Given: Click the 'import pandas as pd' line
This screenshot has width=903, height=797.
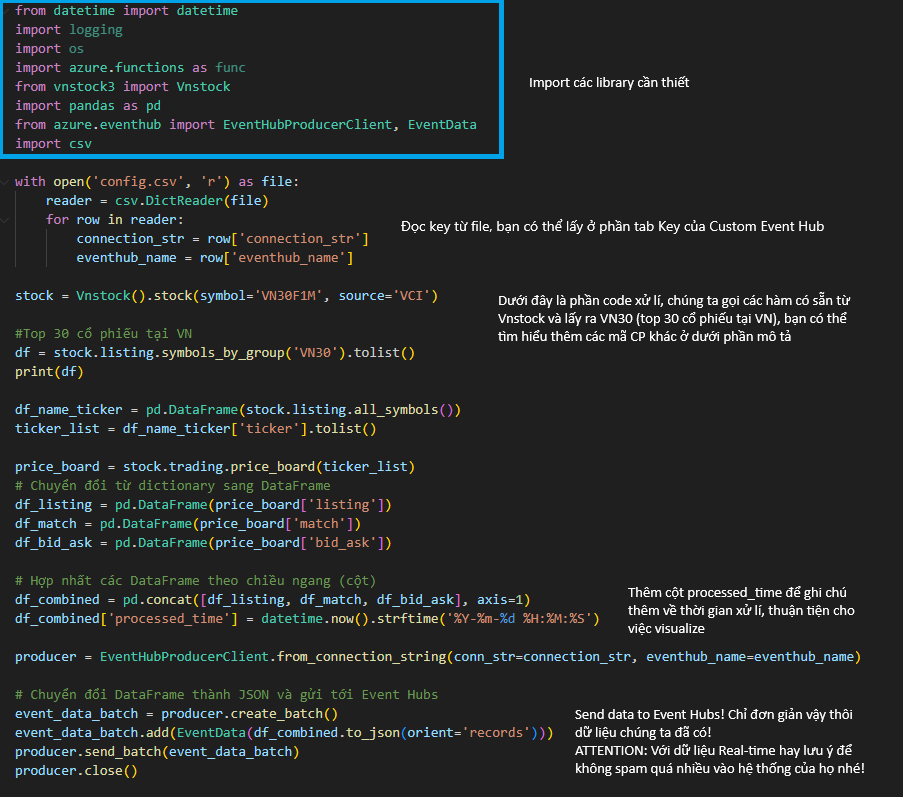Looking at the screenshot, I should pos(88,105).
